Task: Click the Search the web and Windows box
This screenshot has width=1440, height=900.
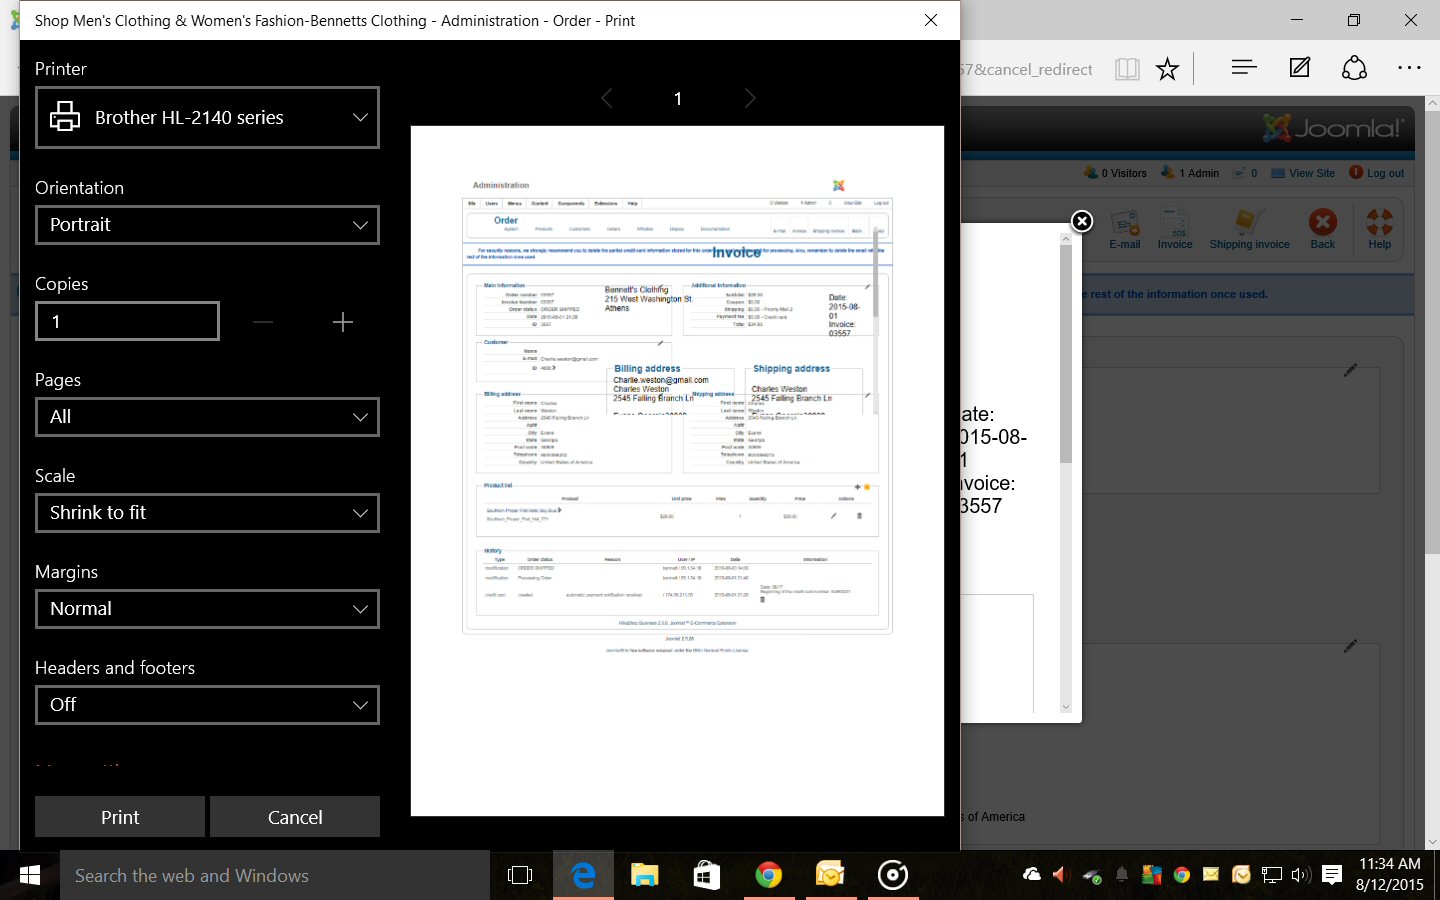Action: 275,875
